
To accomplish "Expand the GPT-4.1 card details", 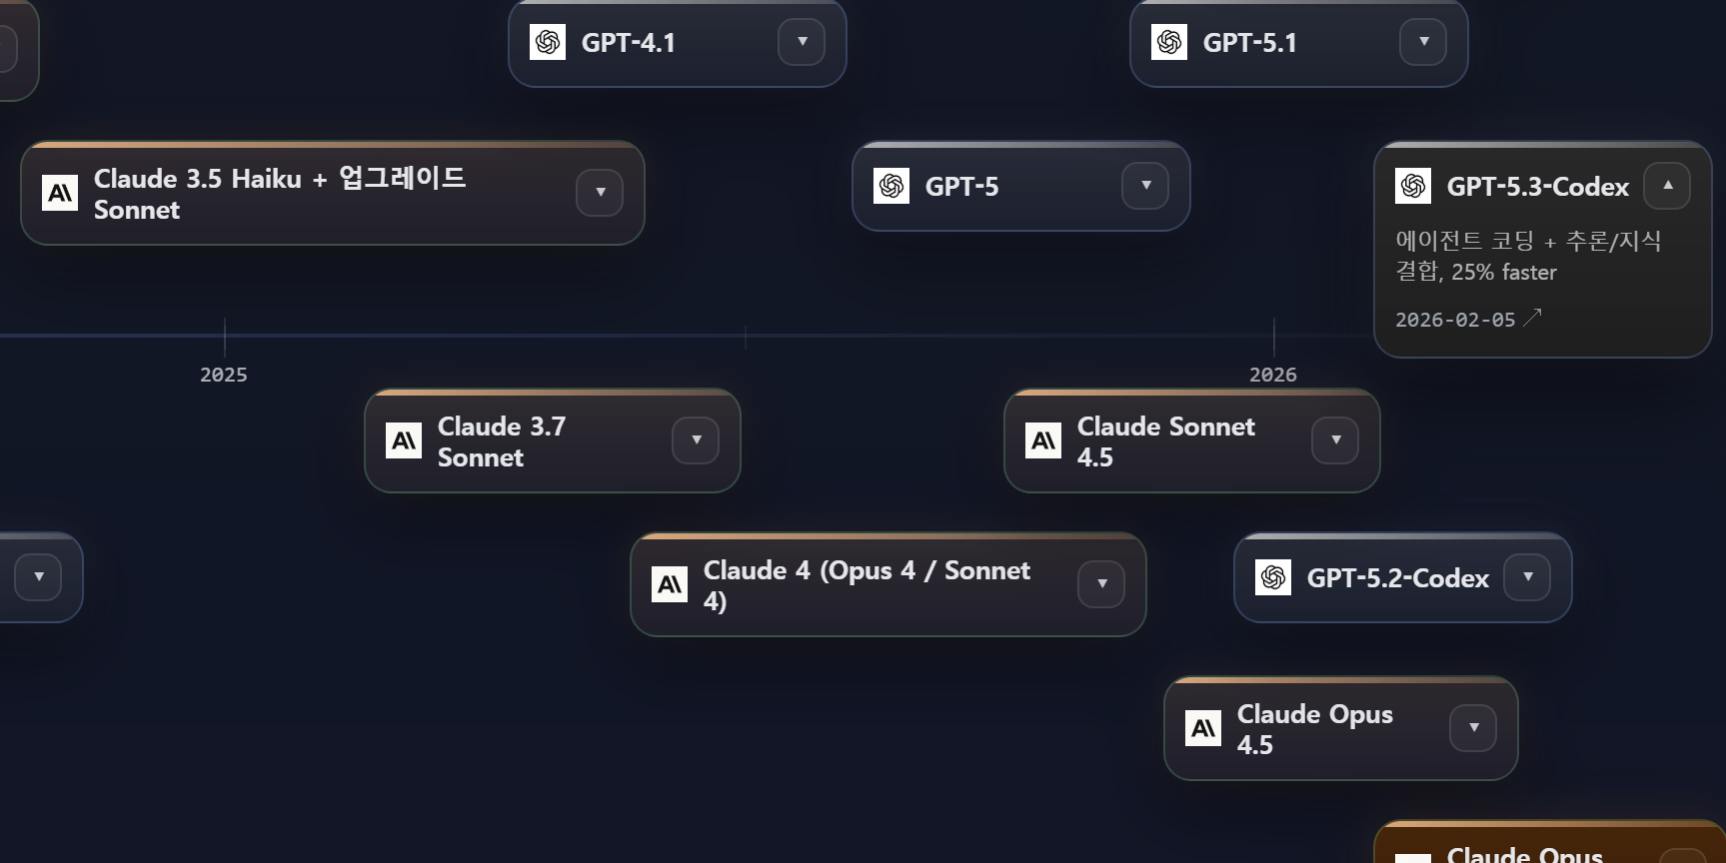I will pos(802,42).
